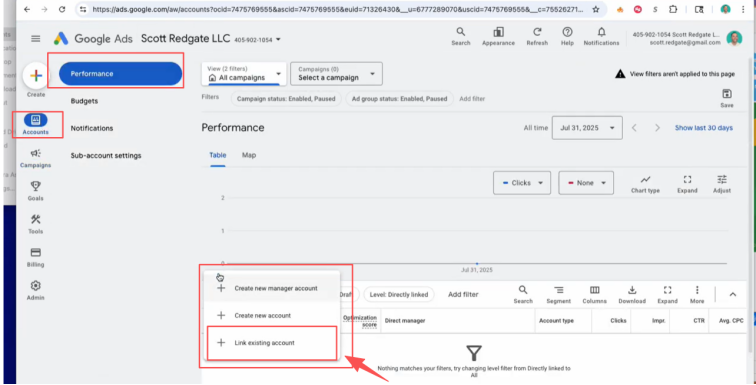Open the chart Adjust settings
The width and height of the screenshot is (756, 385).
722,184
